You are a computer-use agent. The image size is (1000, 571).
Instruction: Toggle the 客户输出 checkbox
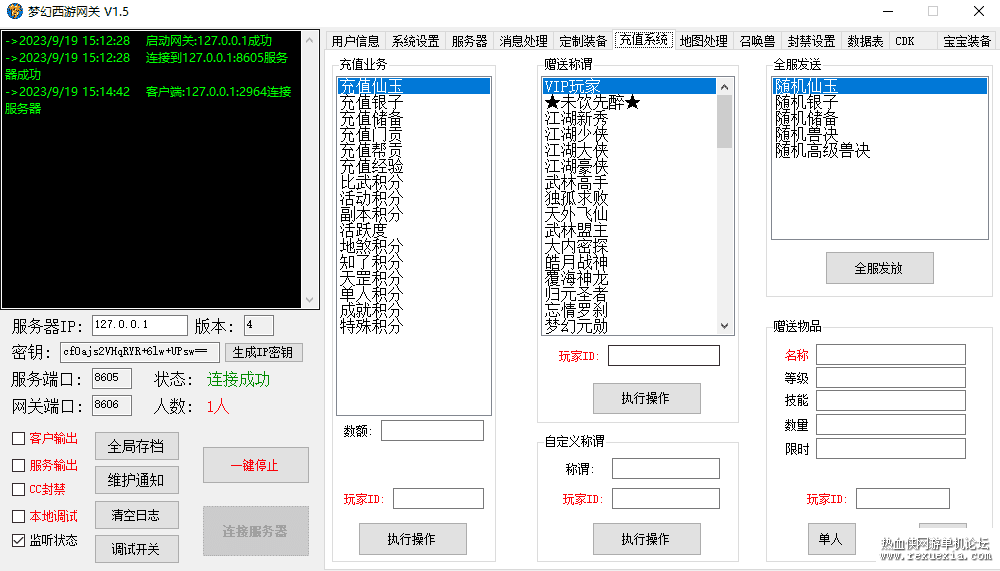pyautogui.click(x=18, y=438)
